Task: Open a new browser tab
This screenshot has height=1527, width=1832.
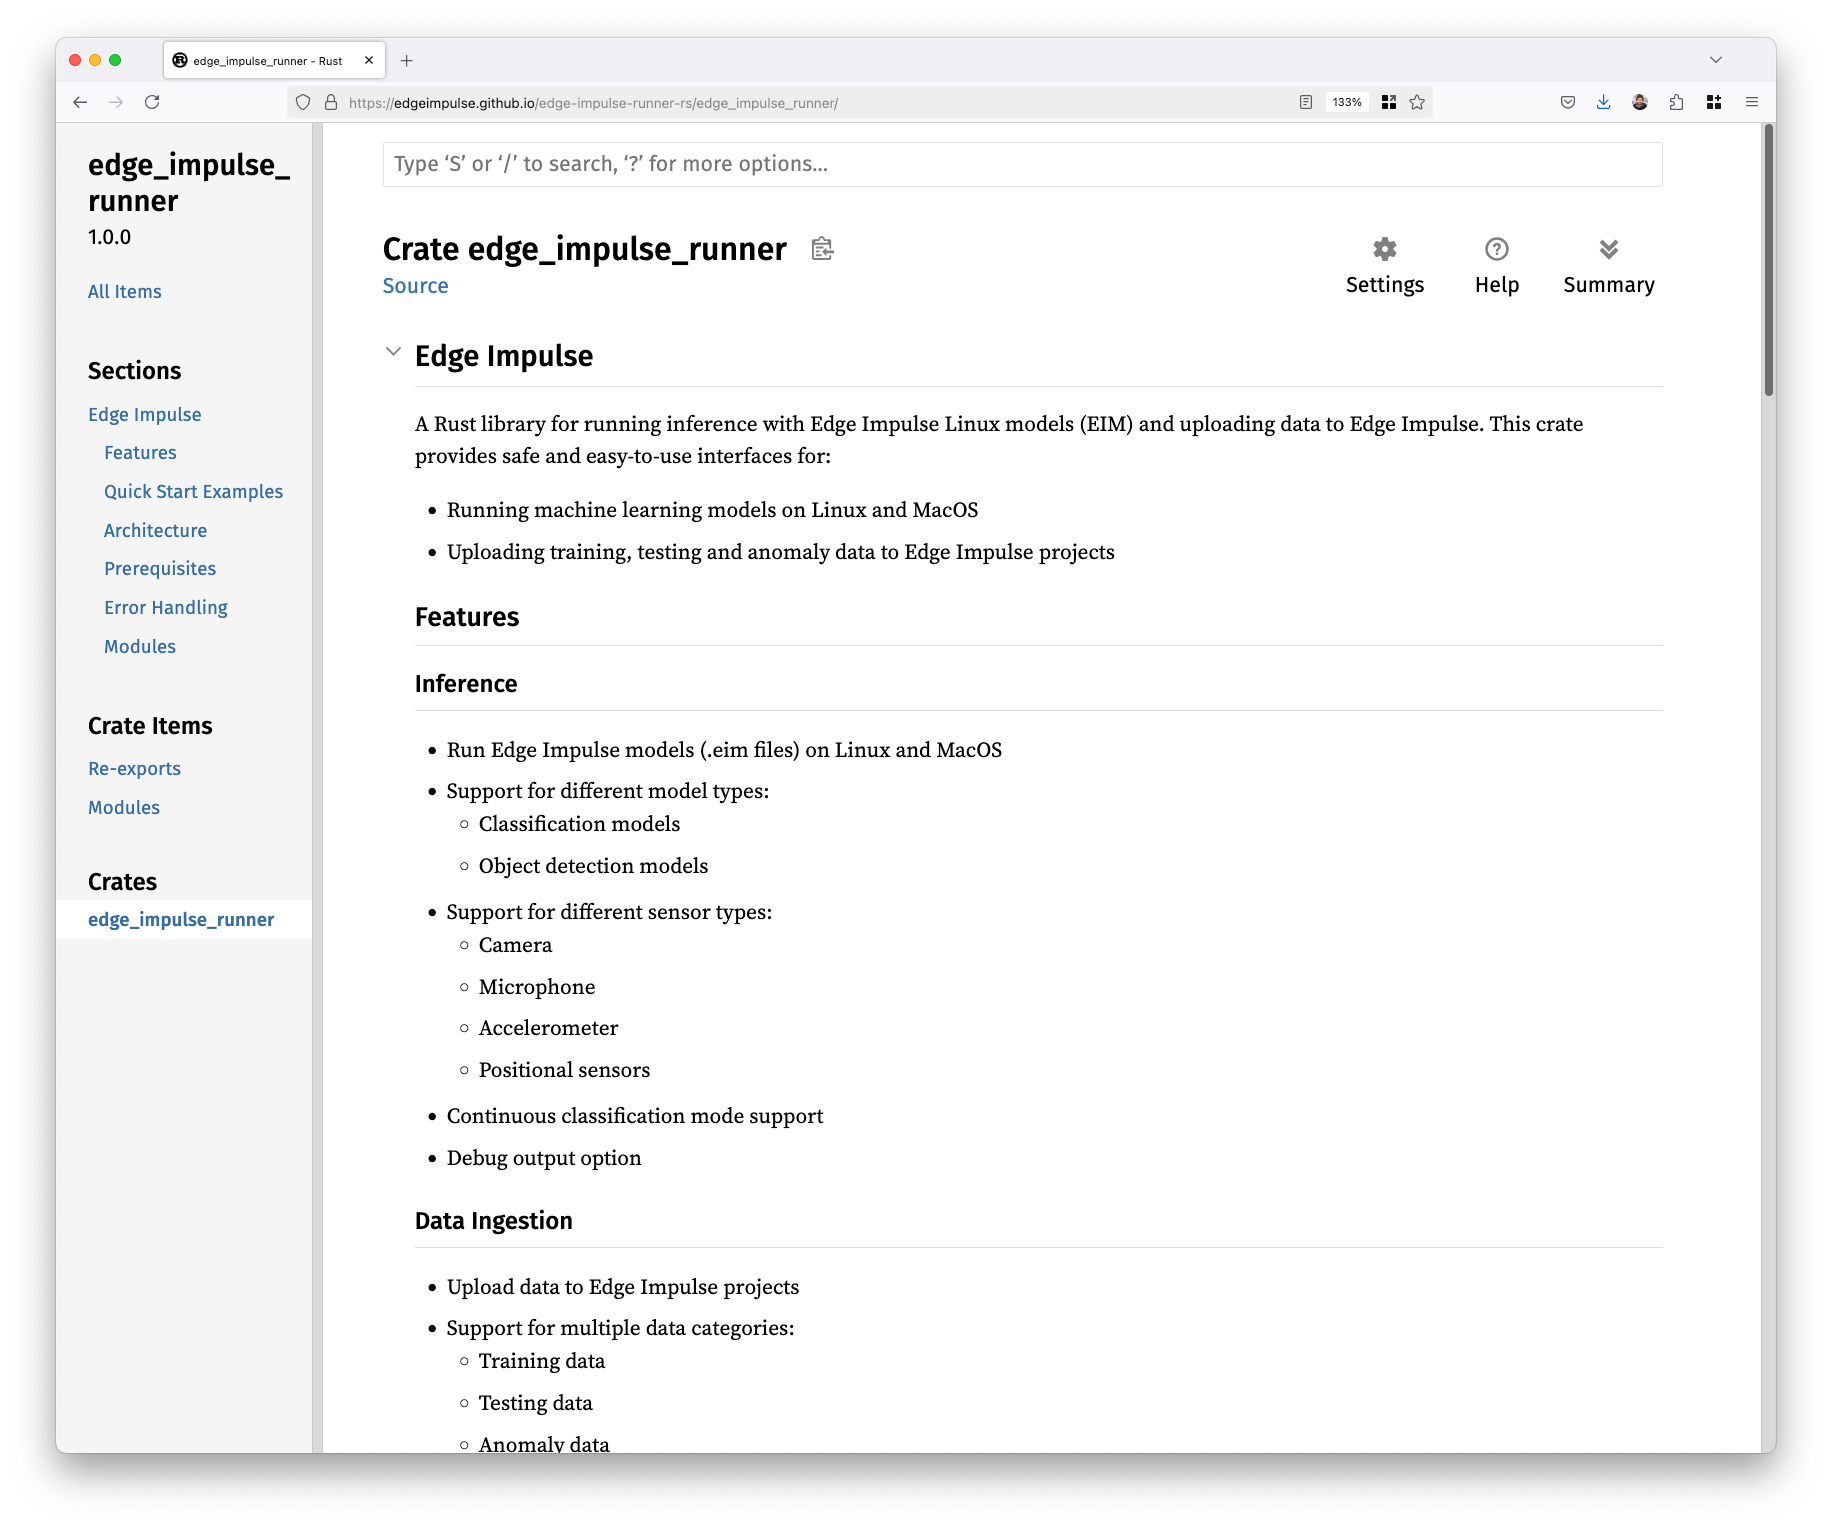Action: [x=407, y=61]
